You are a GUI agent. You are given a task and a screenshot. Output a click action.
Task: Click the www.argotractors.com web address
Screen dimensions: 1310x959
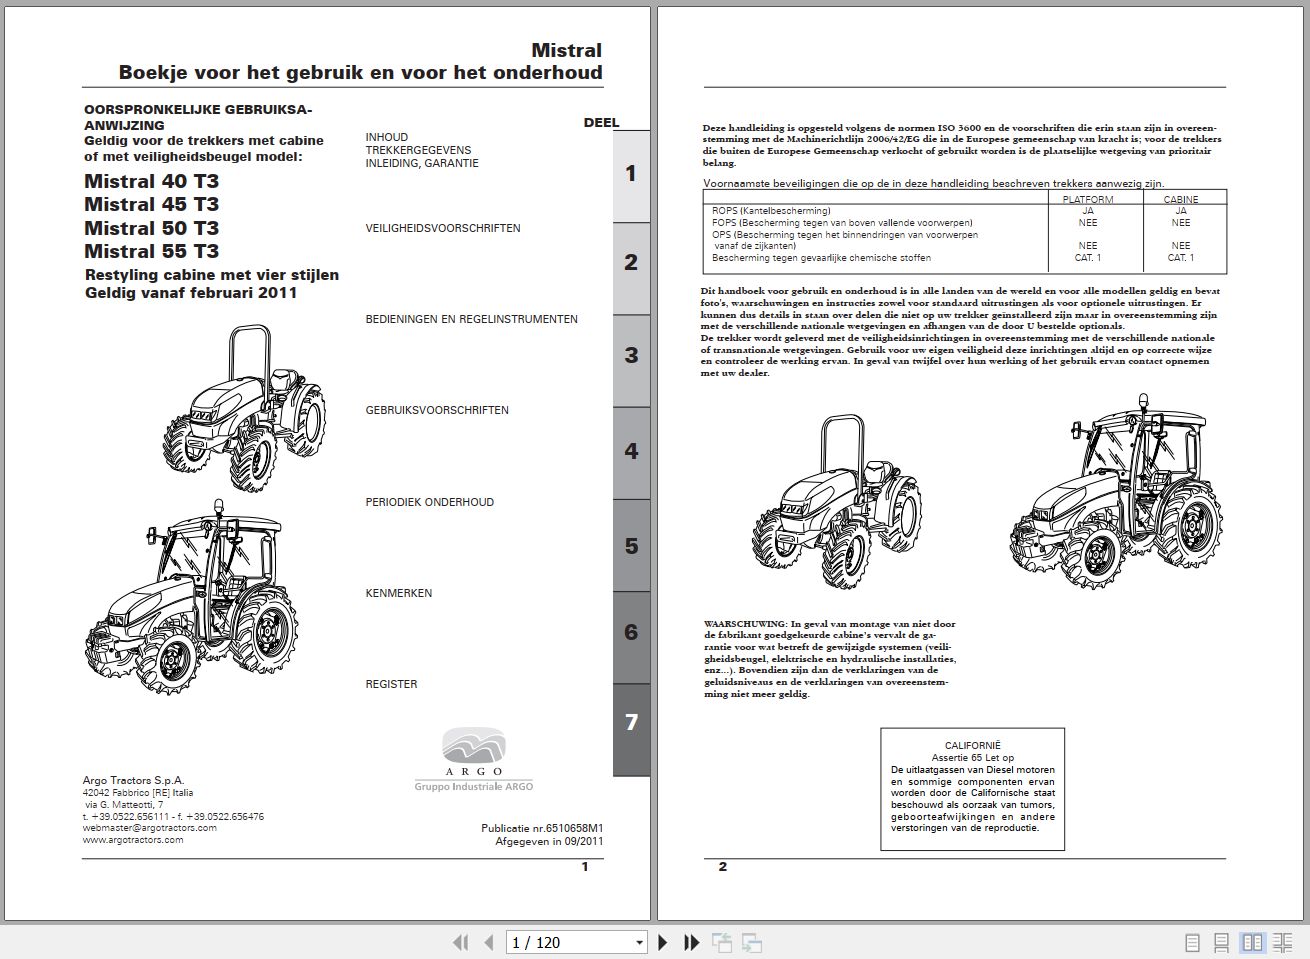(x=133, y=840)
